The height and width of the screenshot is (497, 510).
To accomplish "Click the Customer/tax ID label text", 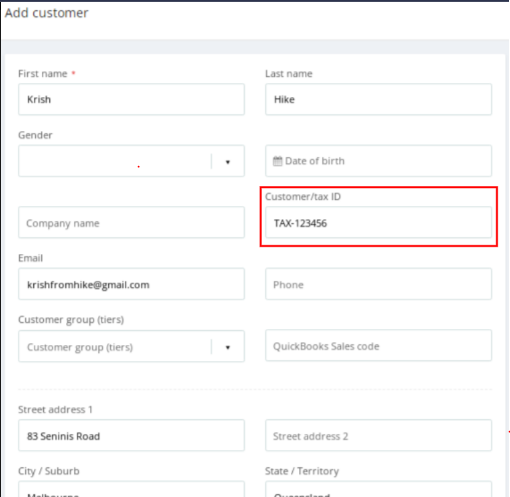I will click(303, 197).
